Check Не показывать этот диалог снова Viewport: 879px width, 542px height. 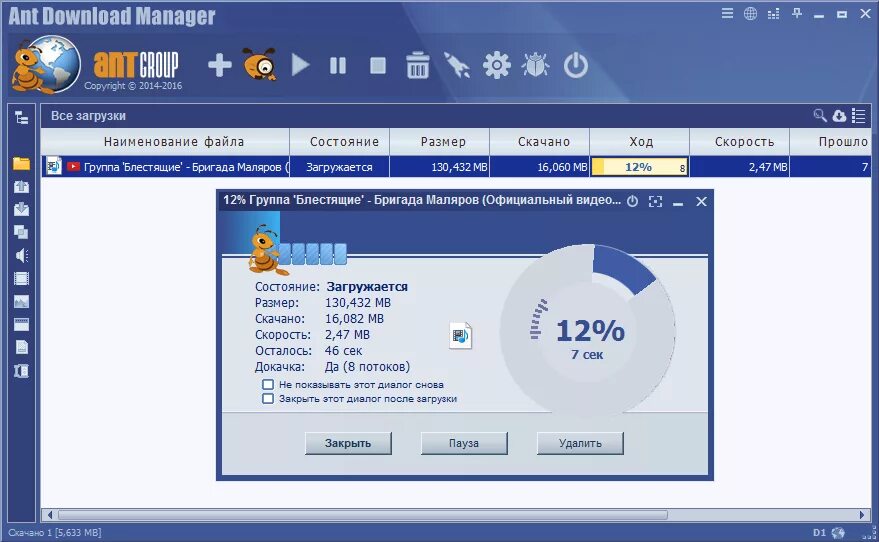click(268, 385)
